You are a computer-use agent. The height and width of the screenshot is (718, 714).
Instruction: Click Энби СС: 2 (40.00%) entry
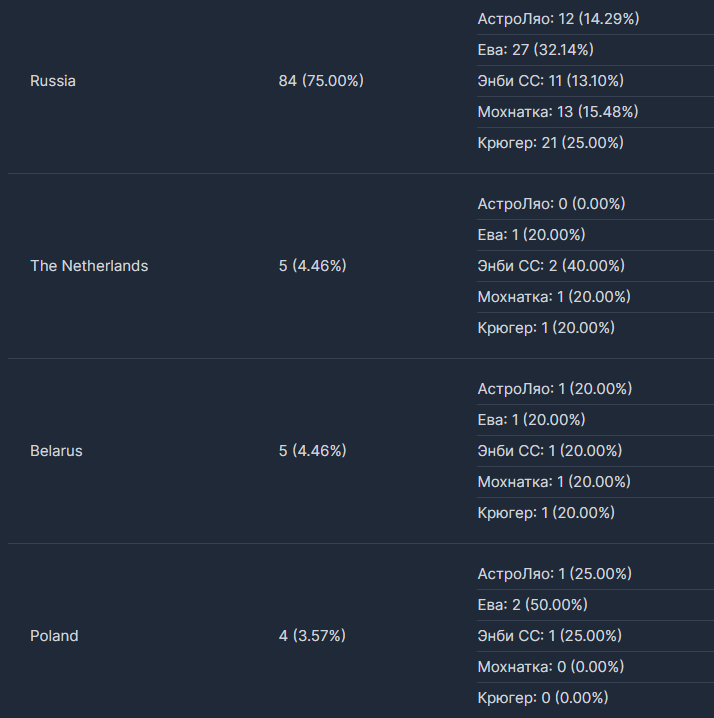(551, 266)
